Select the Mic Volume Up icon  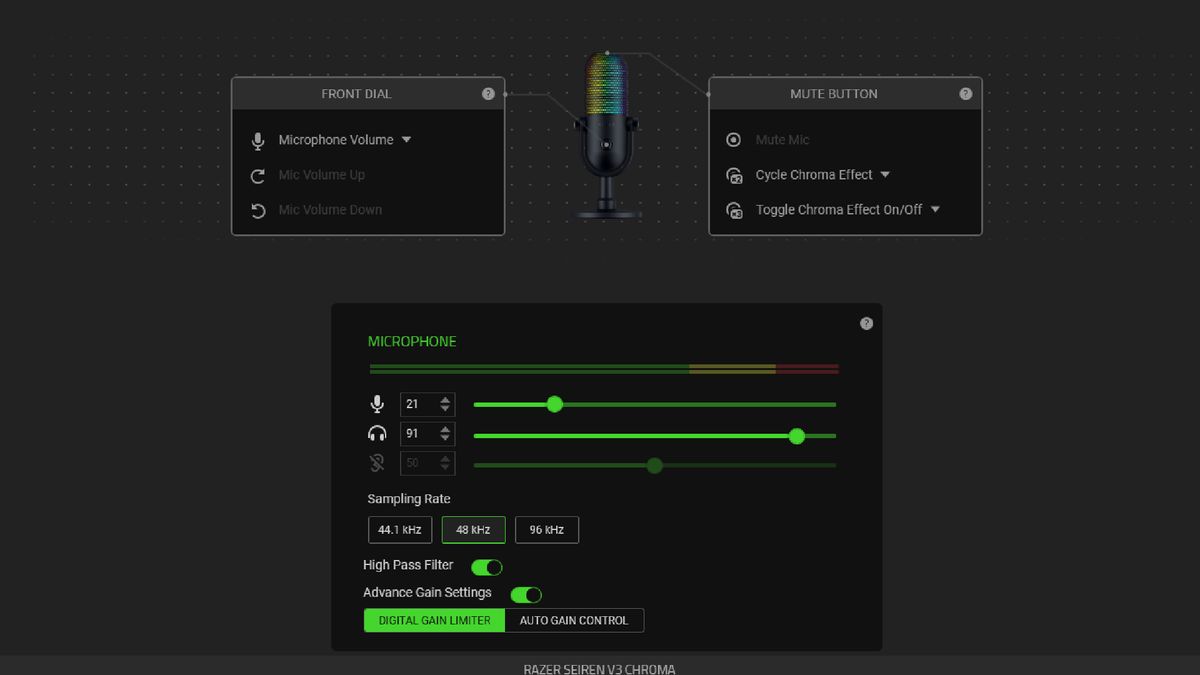(257, 174)
